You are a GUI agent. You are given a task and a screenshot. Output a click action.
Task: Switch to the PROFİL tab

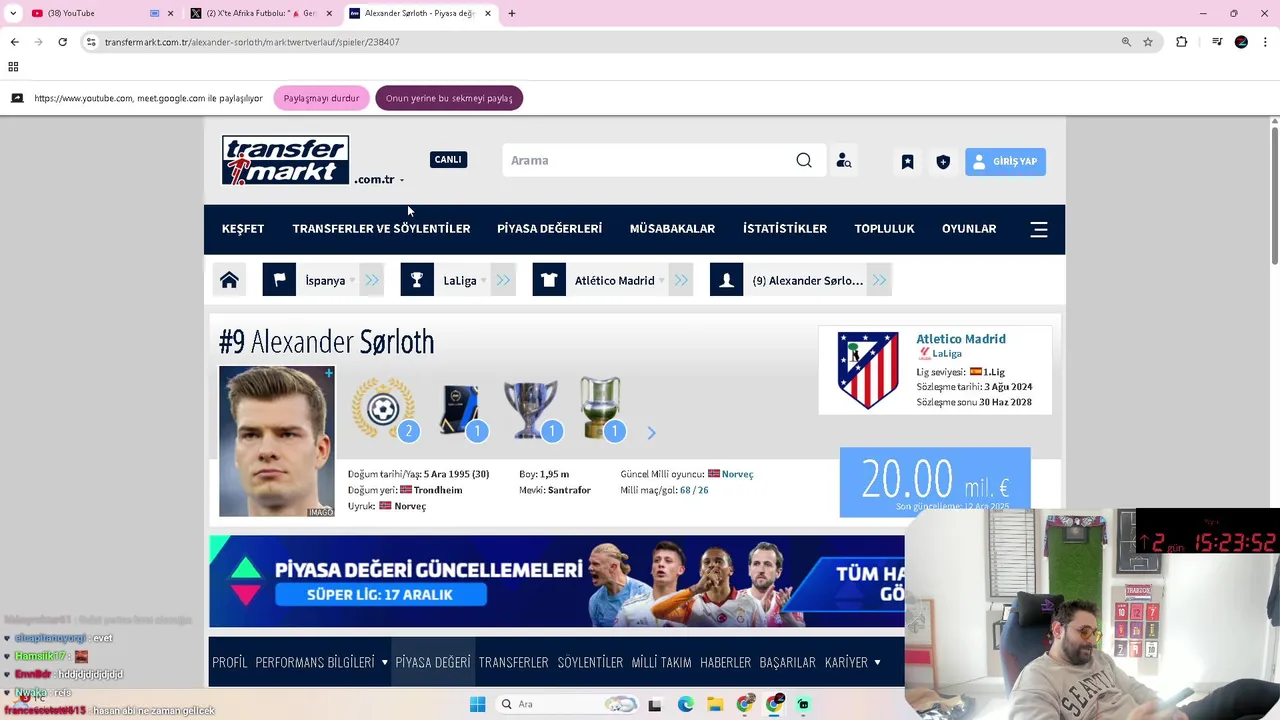pyautogui.click(x=229, y=662)
